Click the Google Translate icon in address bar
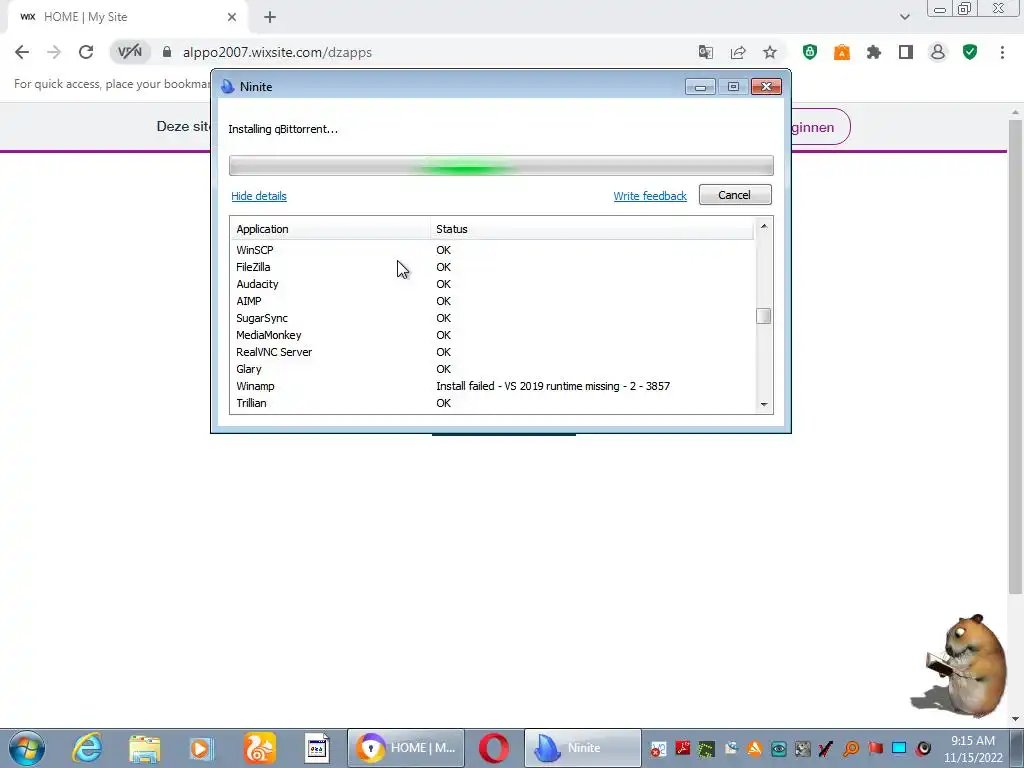 coord(705,52)
